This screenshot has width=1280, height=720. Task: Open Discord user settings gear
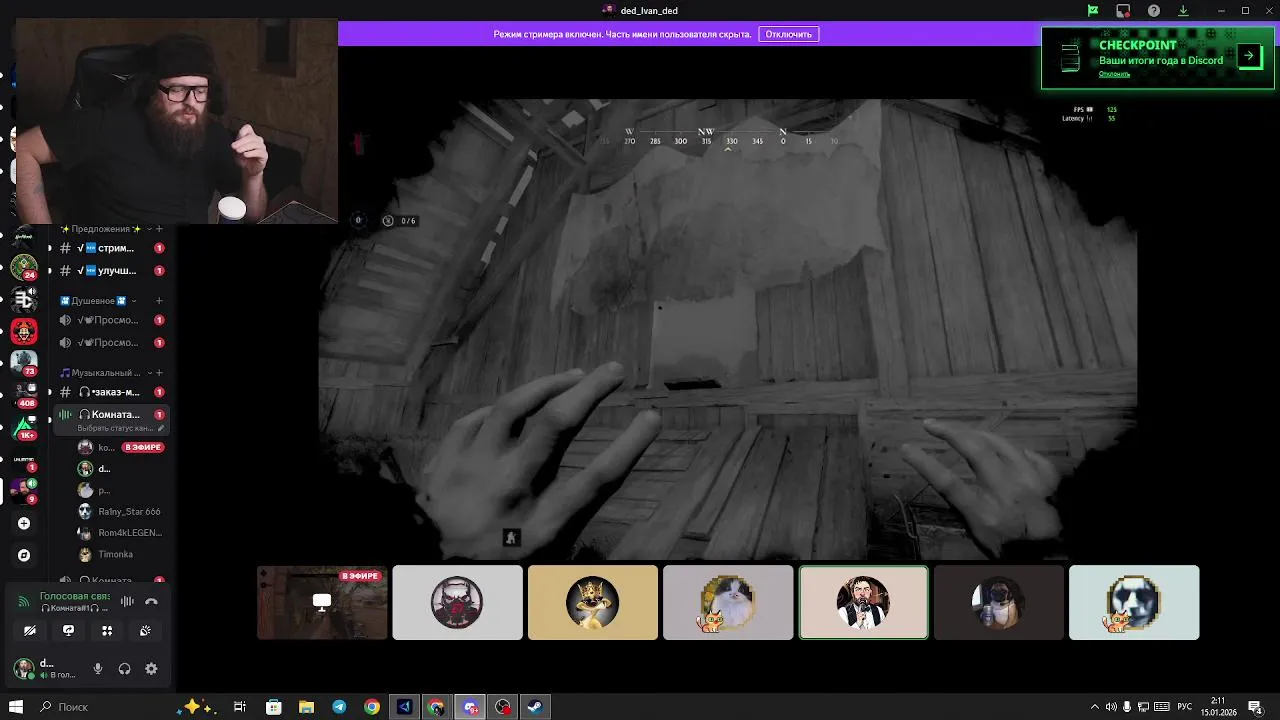tap(151, 669)
